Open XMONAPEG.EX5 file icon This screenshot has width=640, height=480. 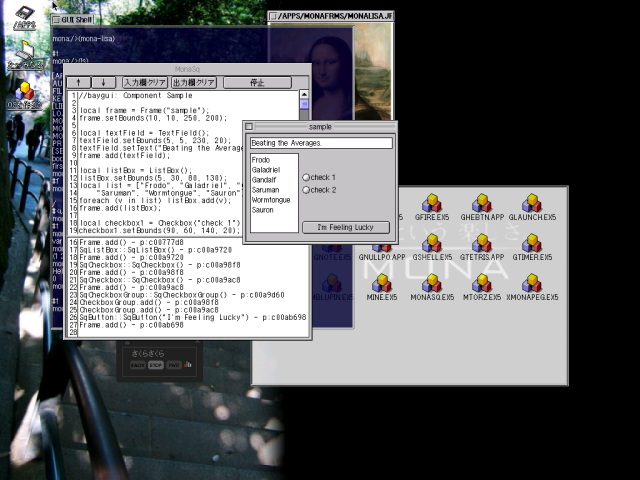pos(532,287)
